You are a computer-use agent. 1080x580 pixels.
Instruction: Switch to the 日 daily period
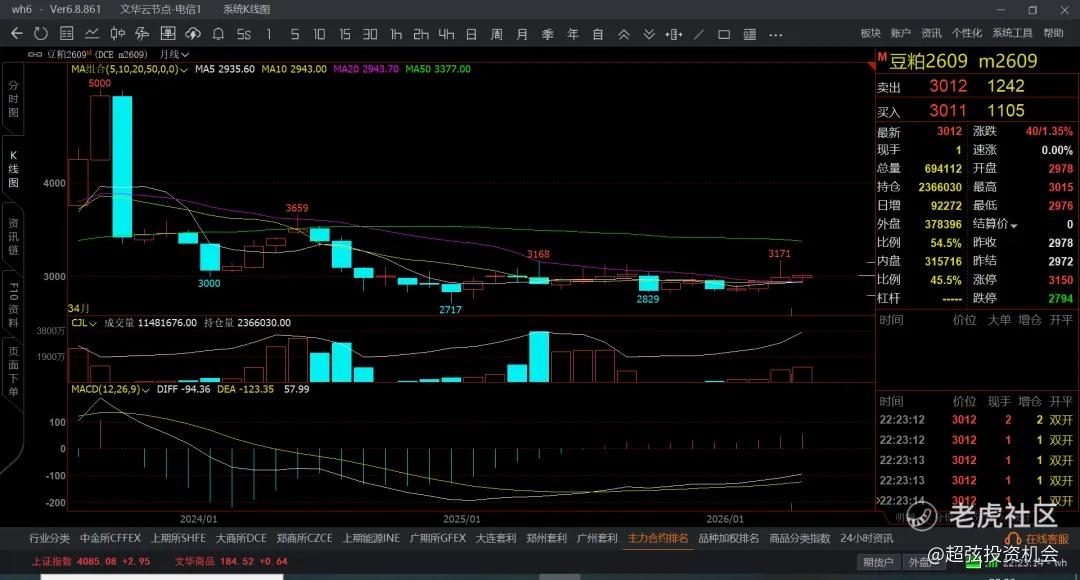(x=471, y=34)
